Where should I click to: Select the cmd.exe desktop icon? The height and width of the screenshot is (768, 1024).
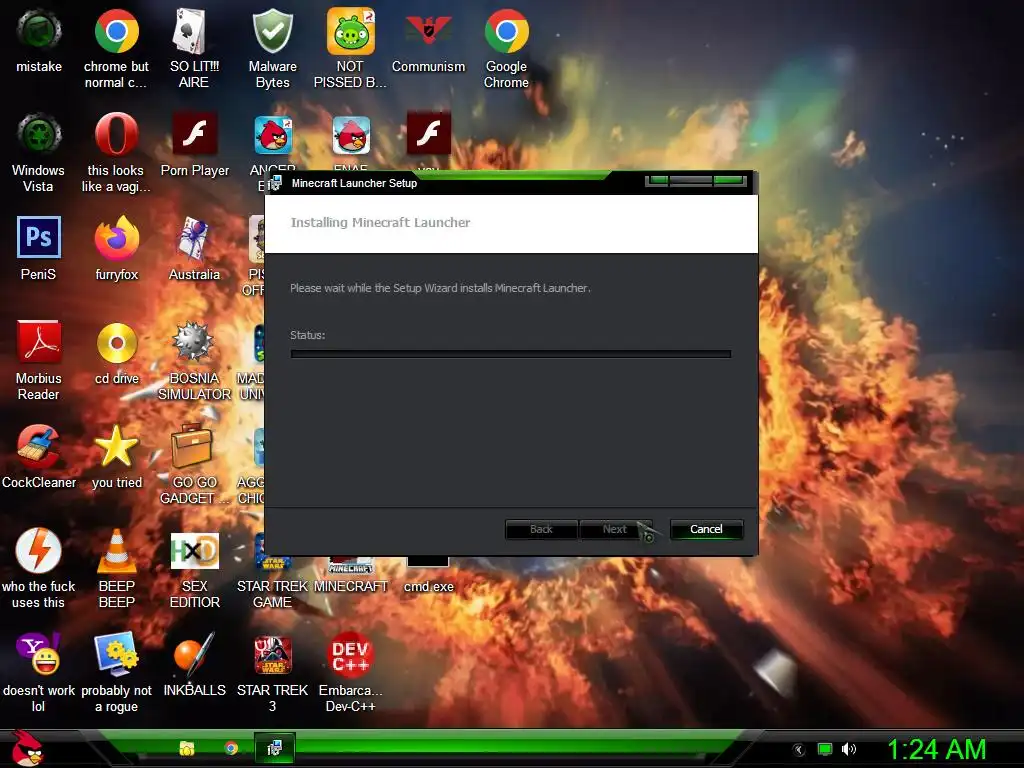[428, 575]
